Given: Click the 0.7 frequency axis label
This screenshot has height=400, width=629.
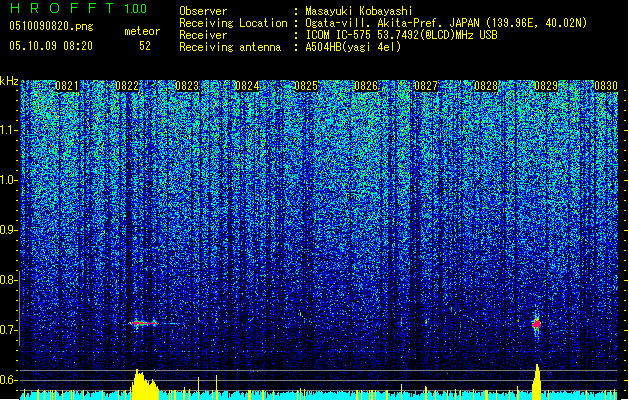Looking at the screenshot, I should [7, 330].
